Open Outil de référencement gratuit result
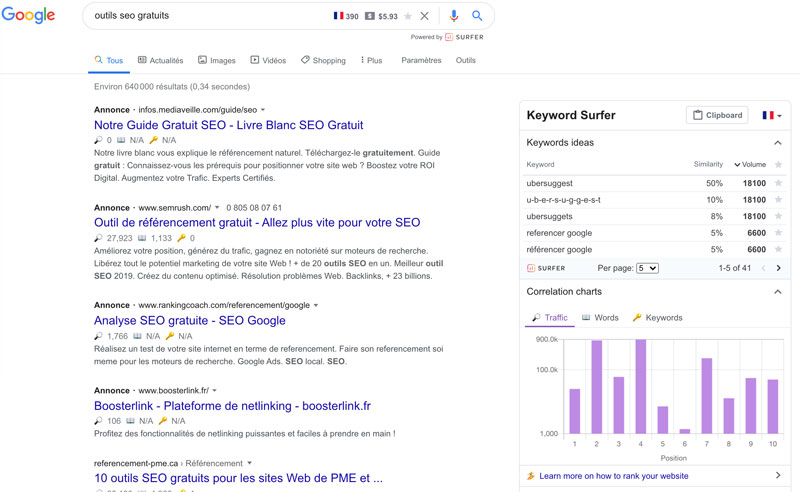Viewport: 800px width, 492px height. coord(257,223)
